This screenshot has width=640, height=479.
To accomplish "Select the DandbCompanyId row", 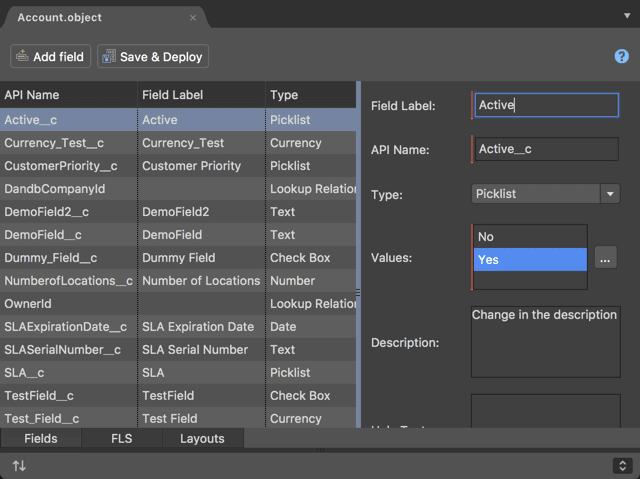I will click(178, 188).
